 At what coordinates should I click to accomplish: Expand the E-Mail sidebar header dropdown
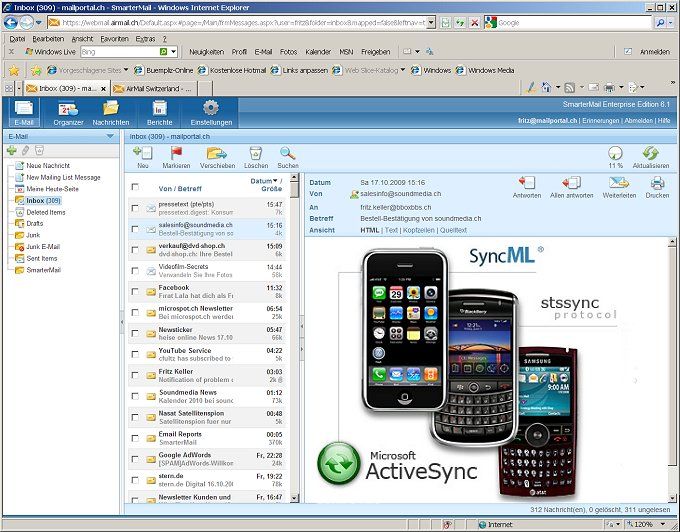(x=110, y=136)
